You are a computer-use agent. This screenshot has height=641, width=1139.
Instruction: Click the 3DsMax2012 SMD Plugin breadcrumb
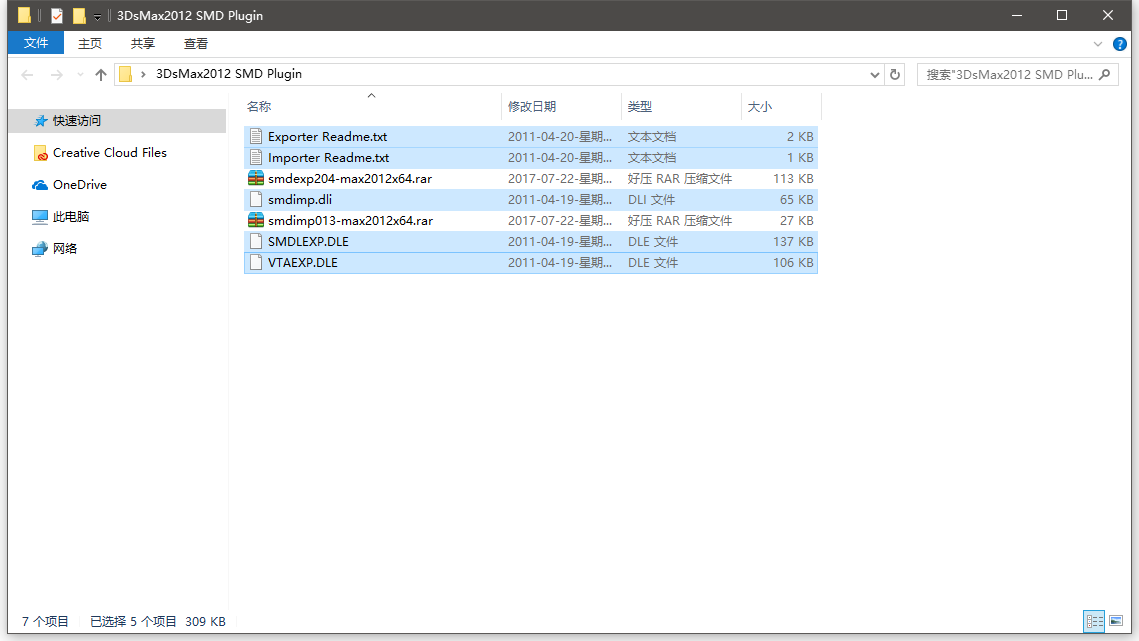229,74
